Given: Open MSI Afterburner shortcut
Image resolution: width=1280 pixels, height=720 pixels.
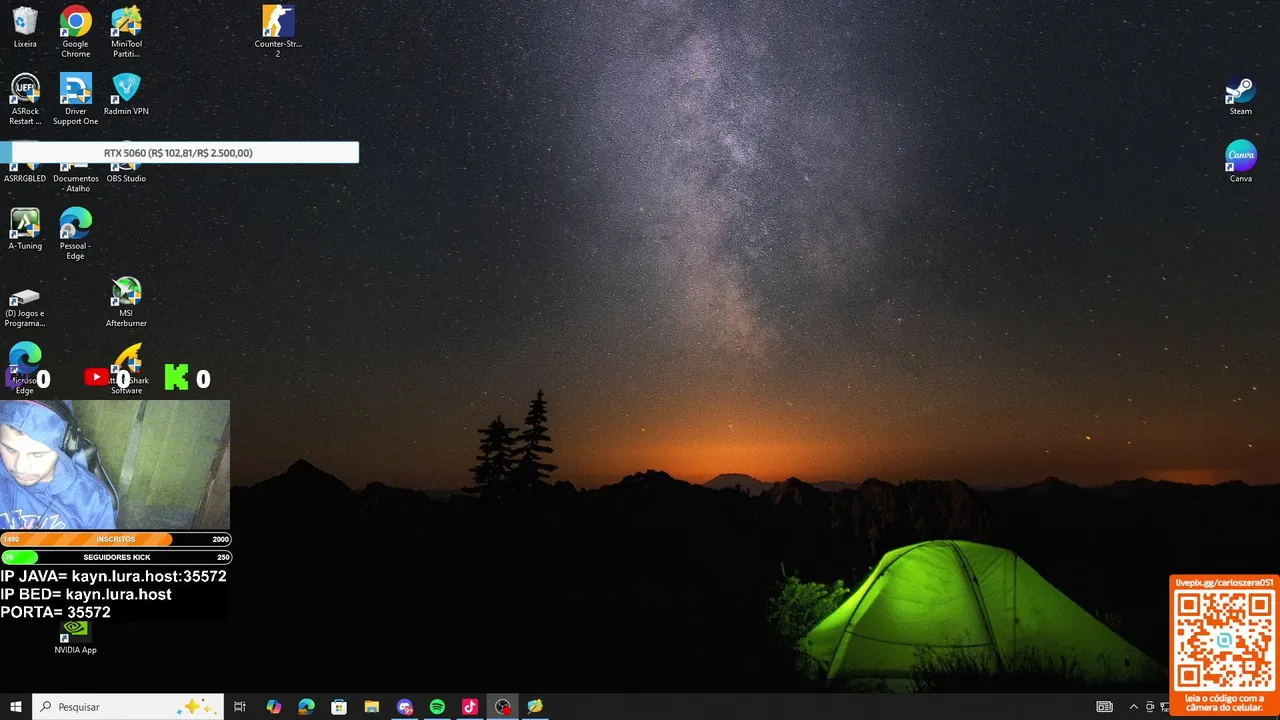Looking at the screenshot, I should (126, 302).
